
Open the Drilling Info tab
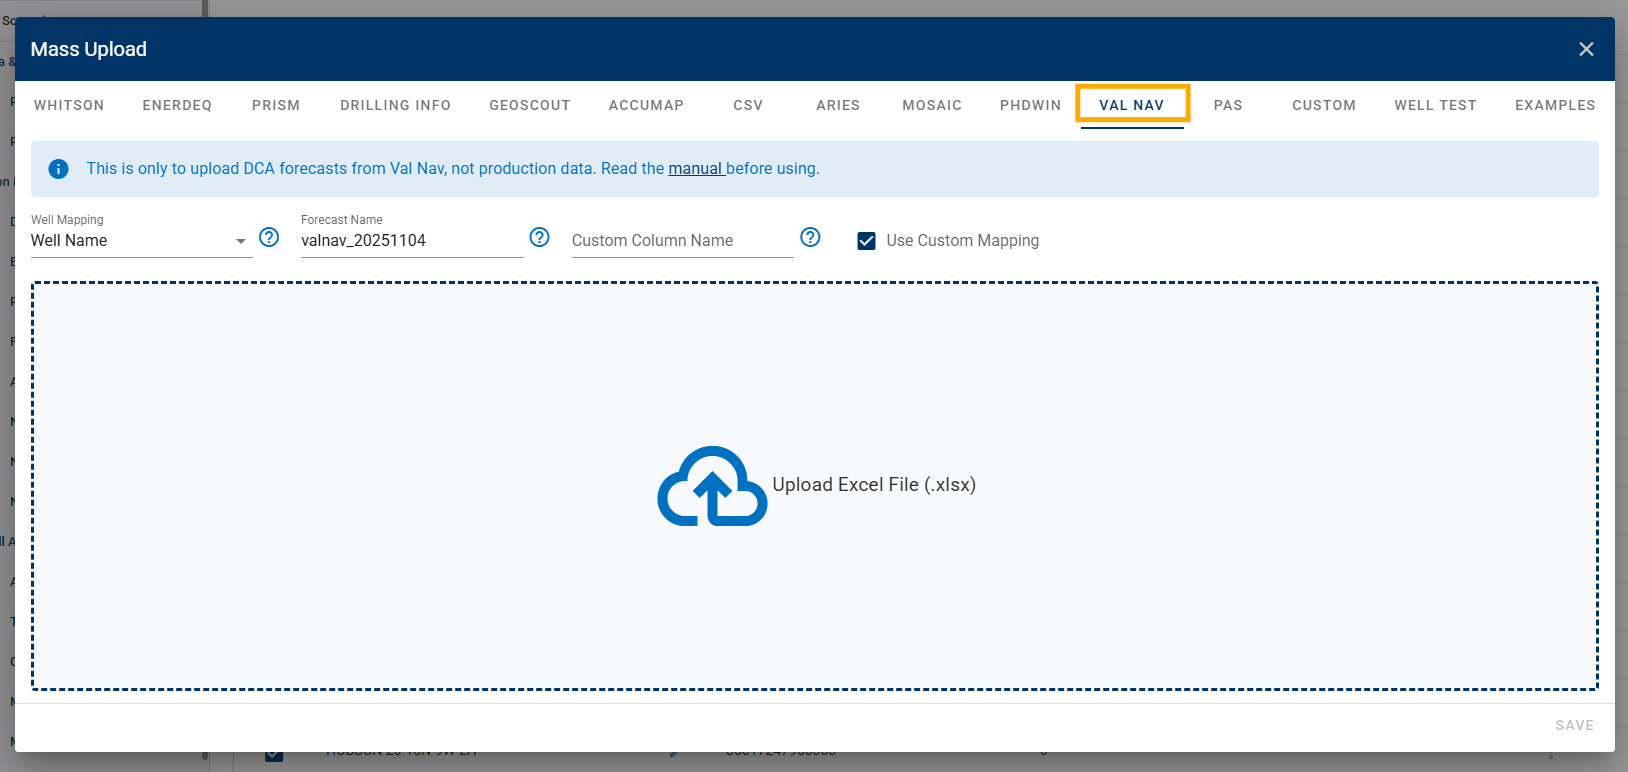pyautogui.click(x=395, y=105)
